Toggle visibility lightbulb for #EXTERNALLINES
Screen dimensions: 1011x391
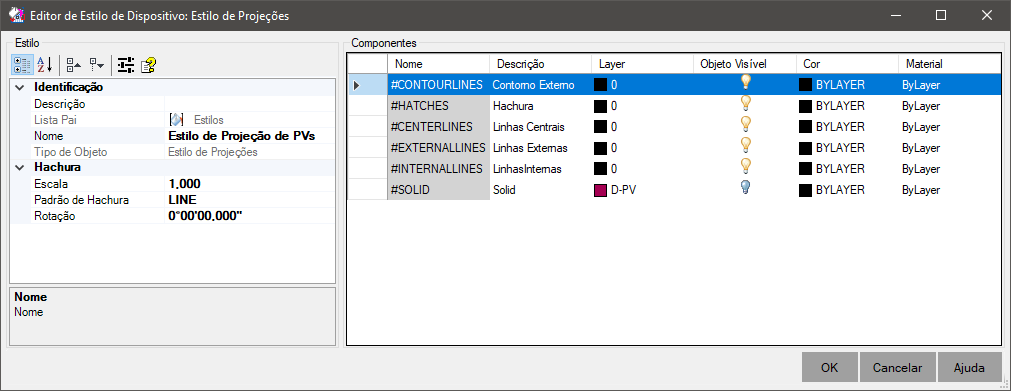[745, 145]
